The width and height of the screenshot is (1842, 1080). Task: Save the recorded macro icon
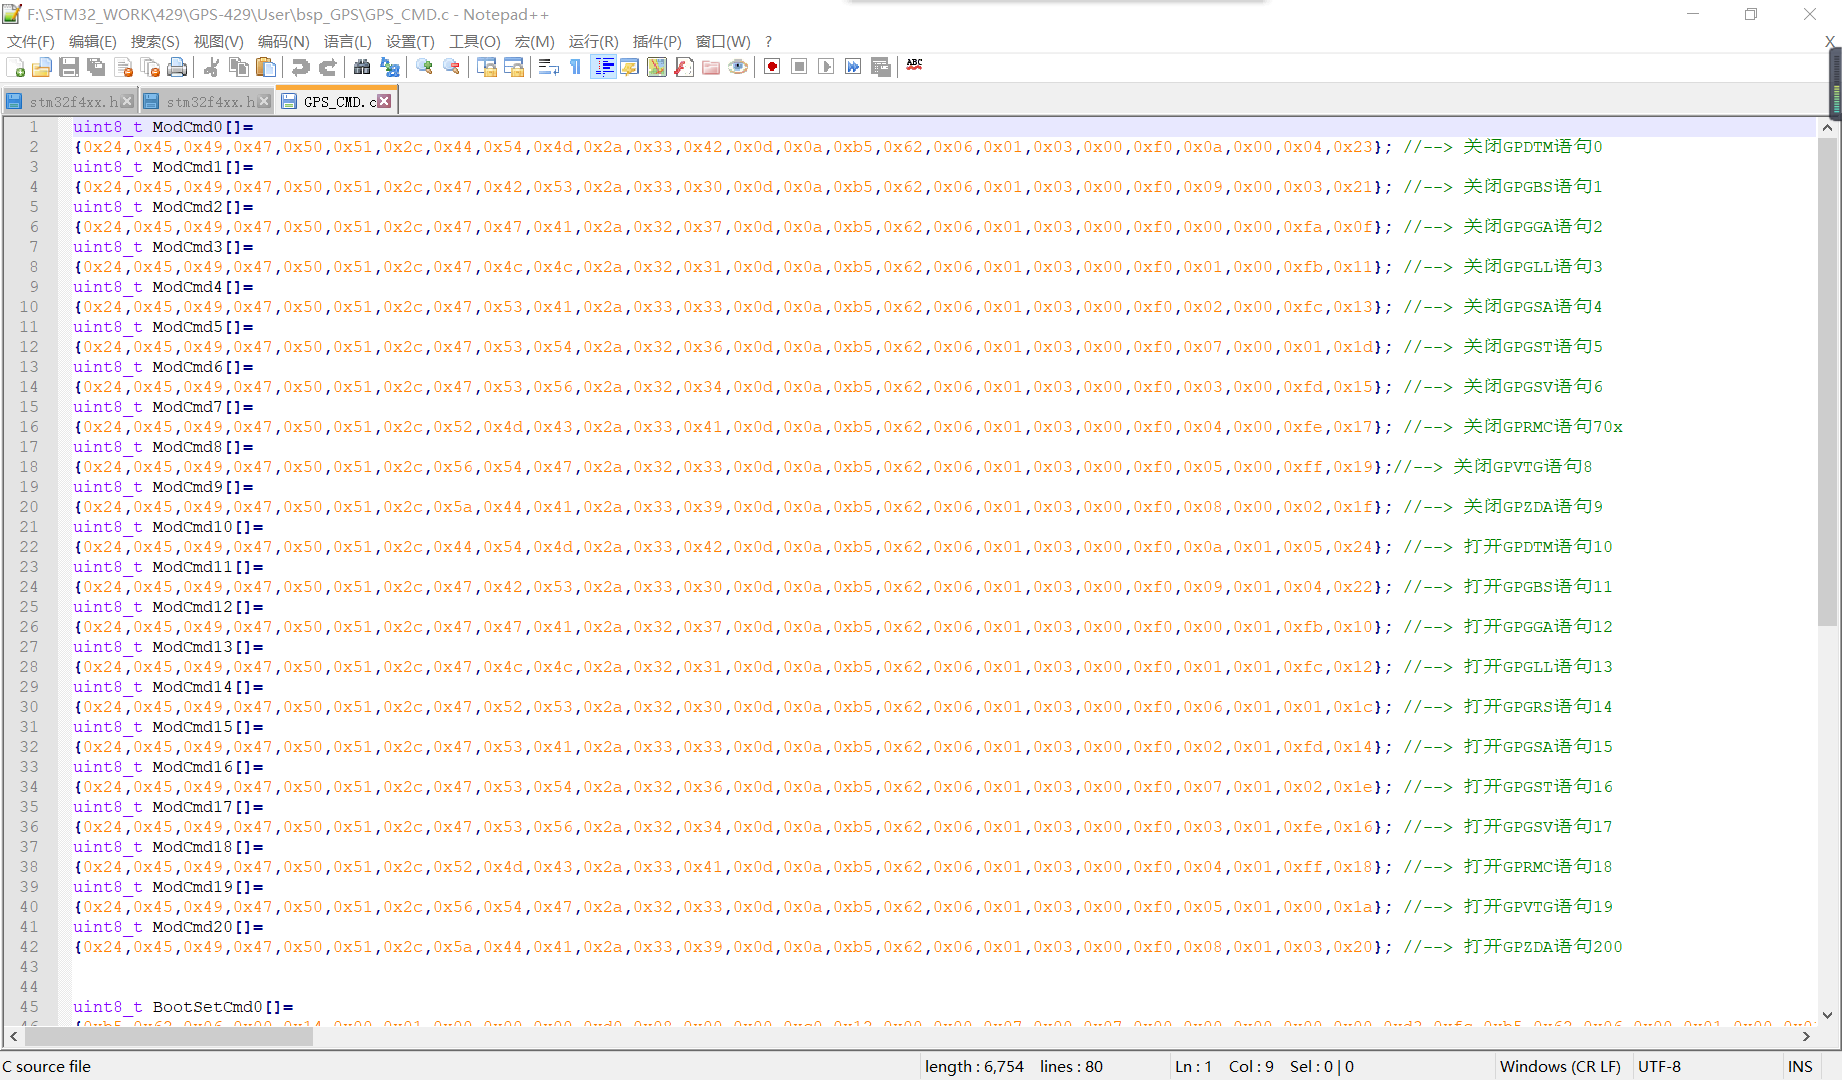(881, 67)
